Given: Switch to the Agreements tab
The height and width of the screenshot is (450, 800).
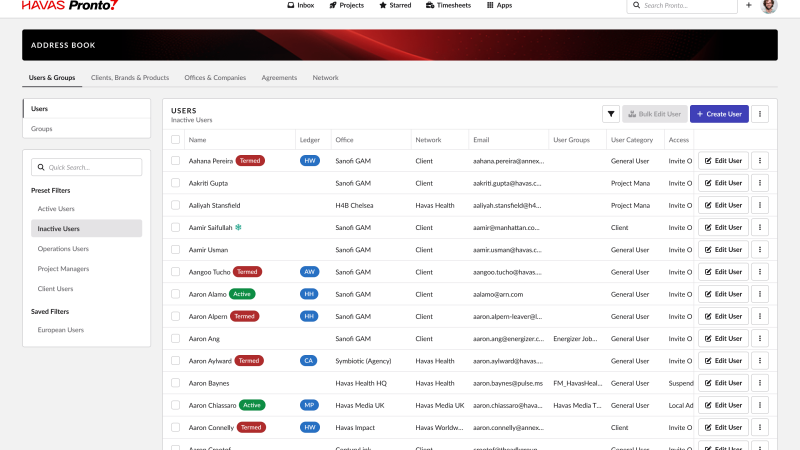Looking at the screenshot, I should pyautogui.click(x=279, y=78).
